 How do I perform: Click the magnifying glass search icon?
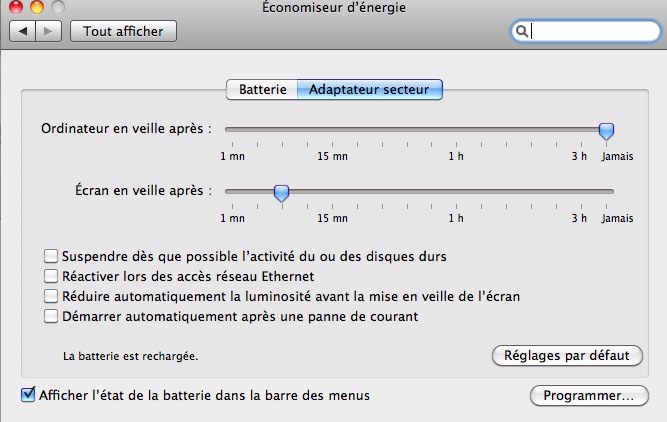pyautogui.click(x=522, y=31)
